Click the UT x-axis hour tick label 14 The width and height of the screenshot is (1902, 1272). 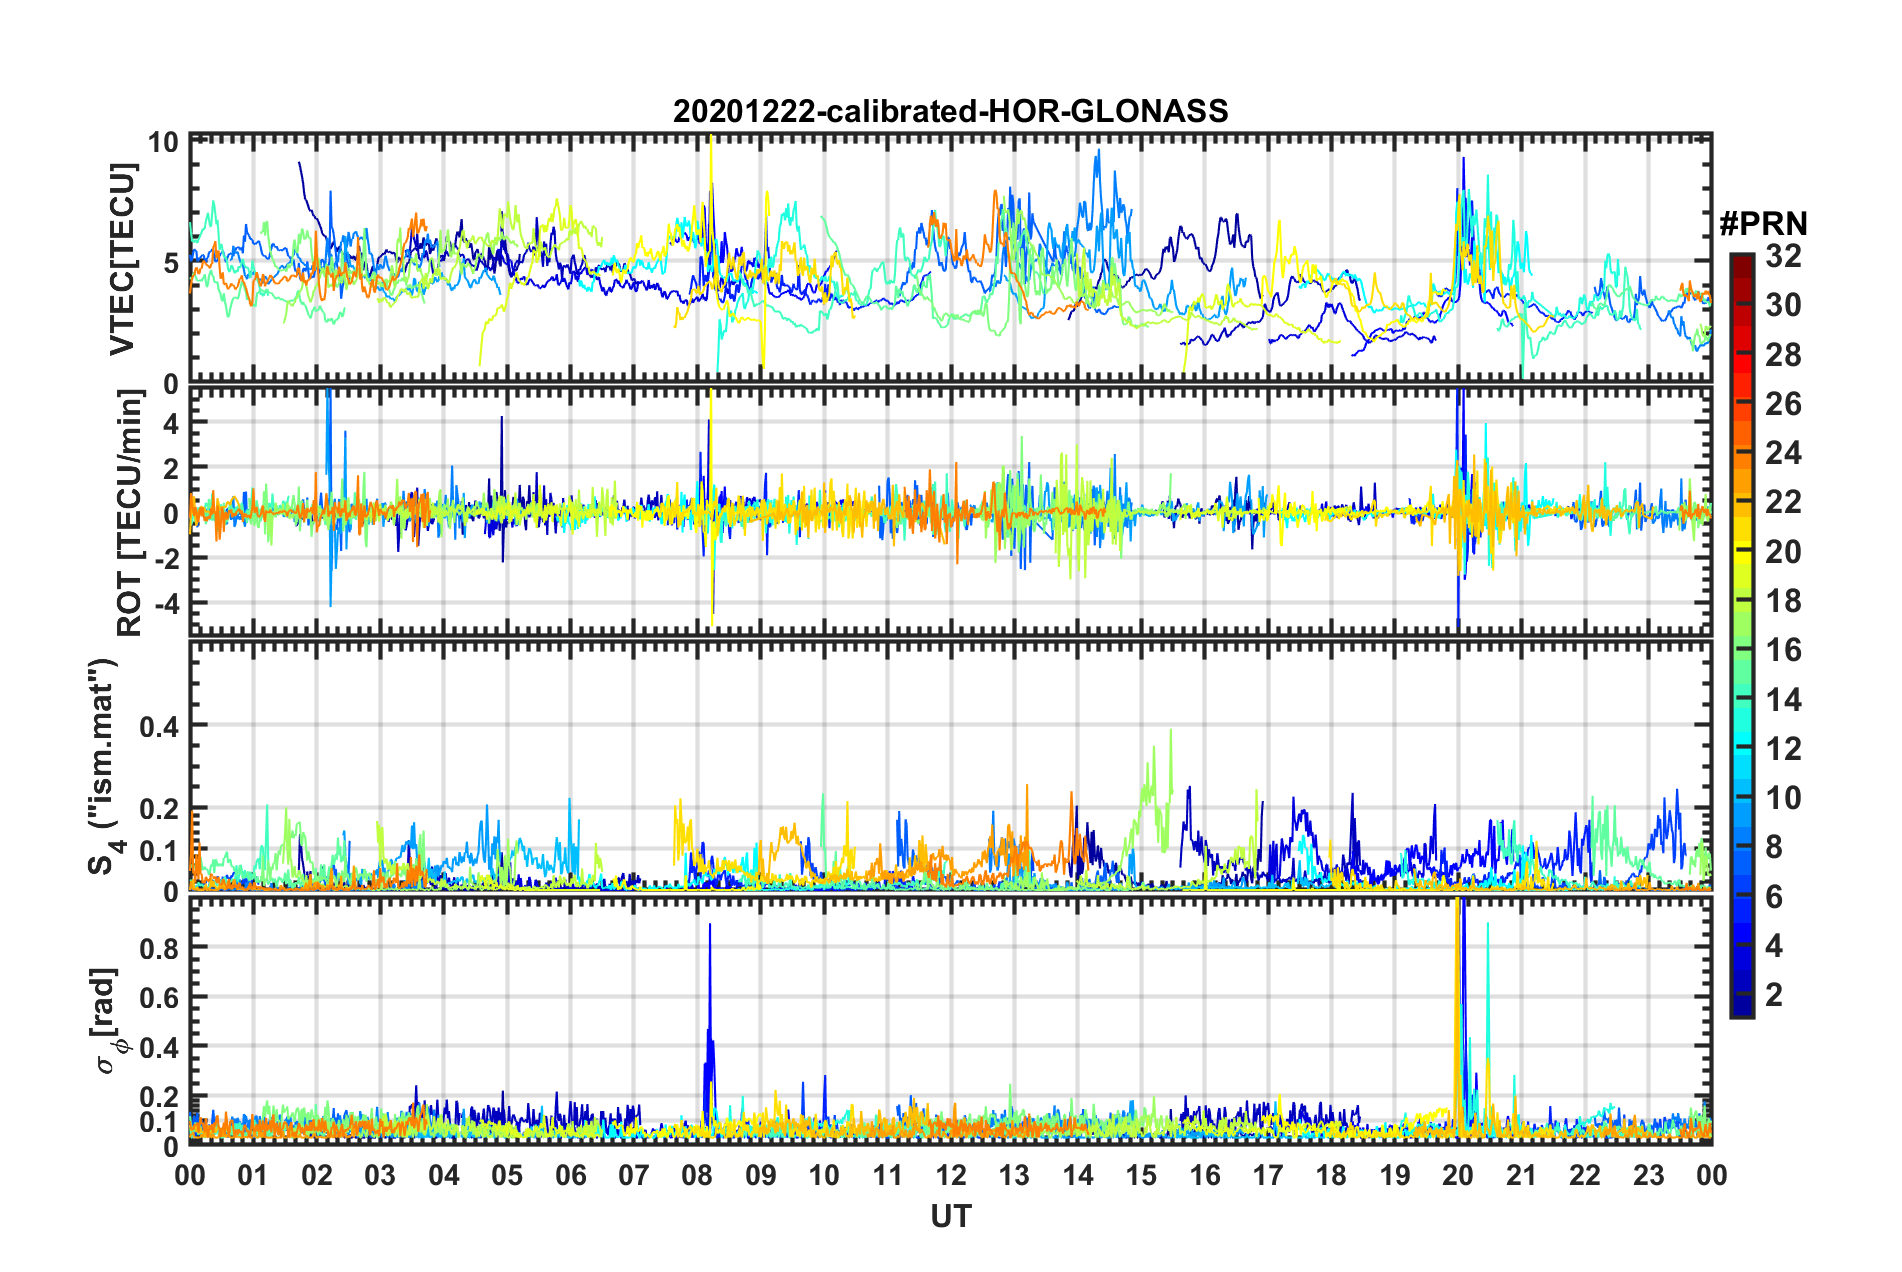tap(1078, 1175)
